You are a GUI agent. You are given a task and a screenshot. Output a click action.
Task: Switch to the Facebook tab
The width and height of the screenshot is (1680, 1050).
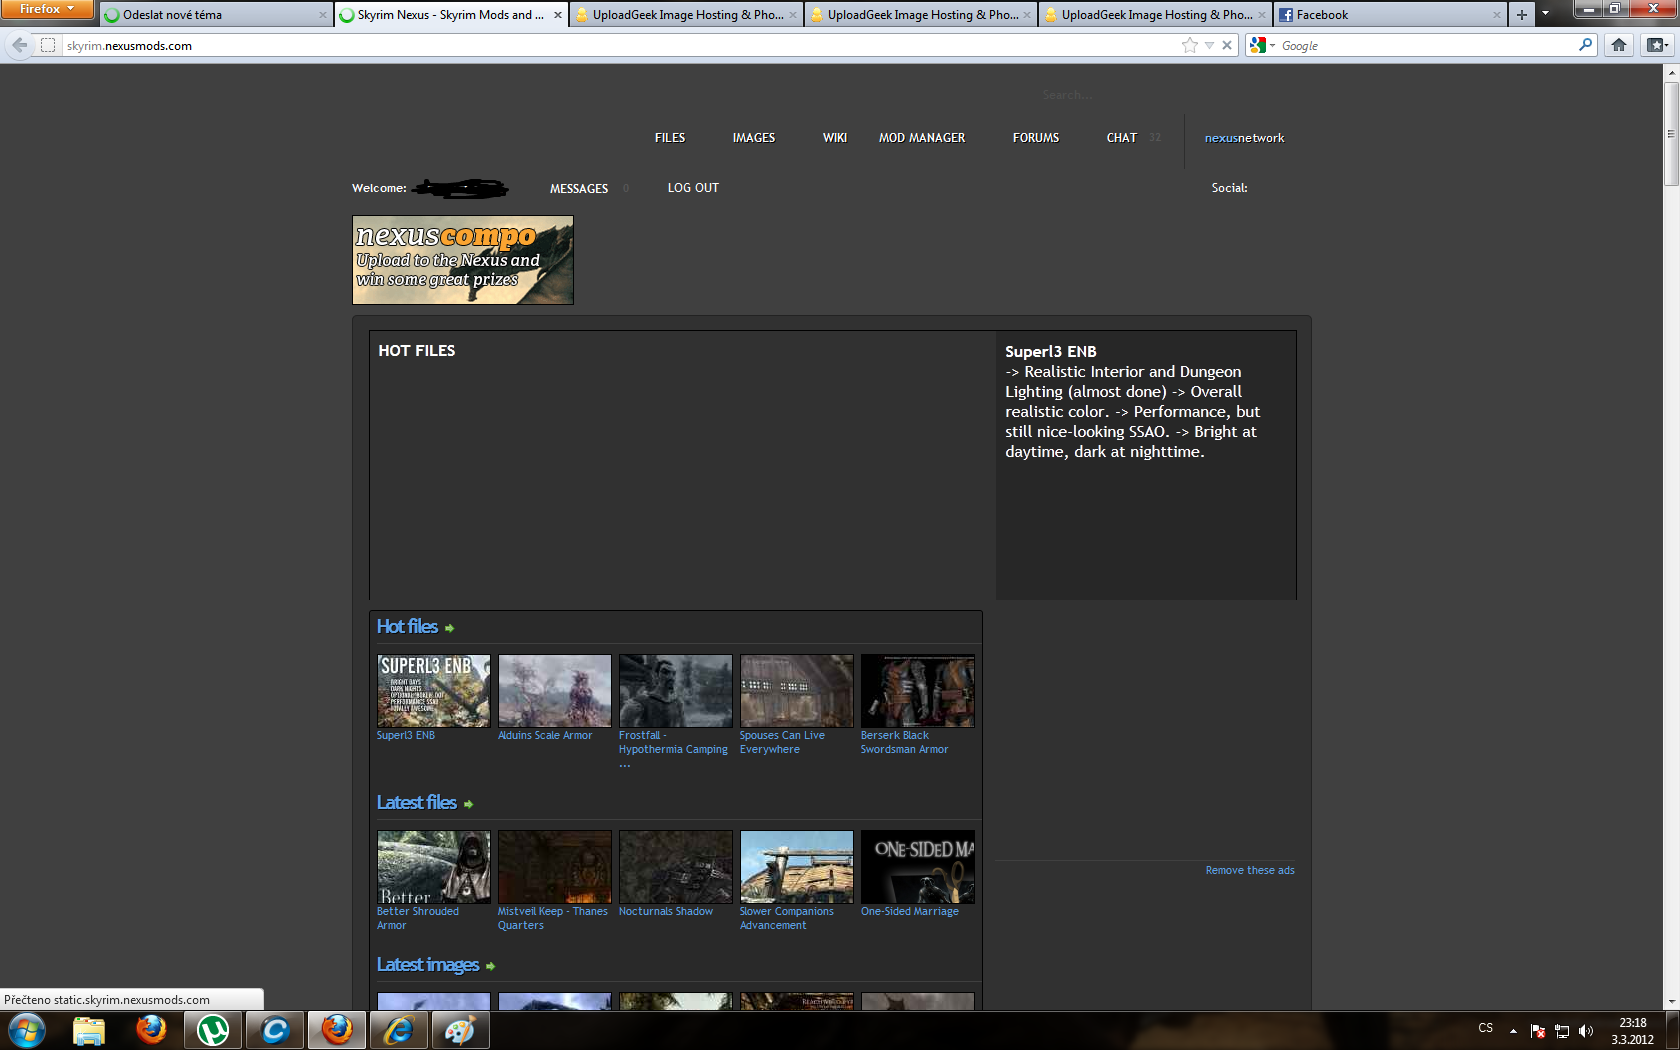pyautogui.click(x=1390, y=15)
